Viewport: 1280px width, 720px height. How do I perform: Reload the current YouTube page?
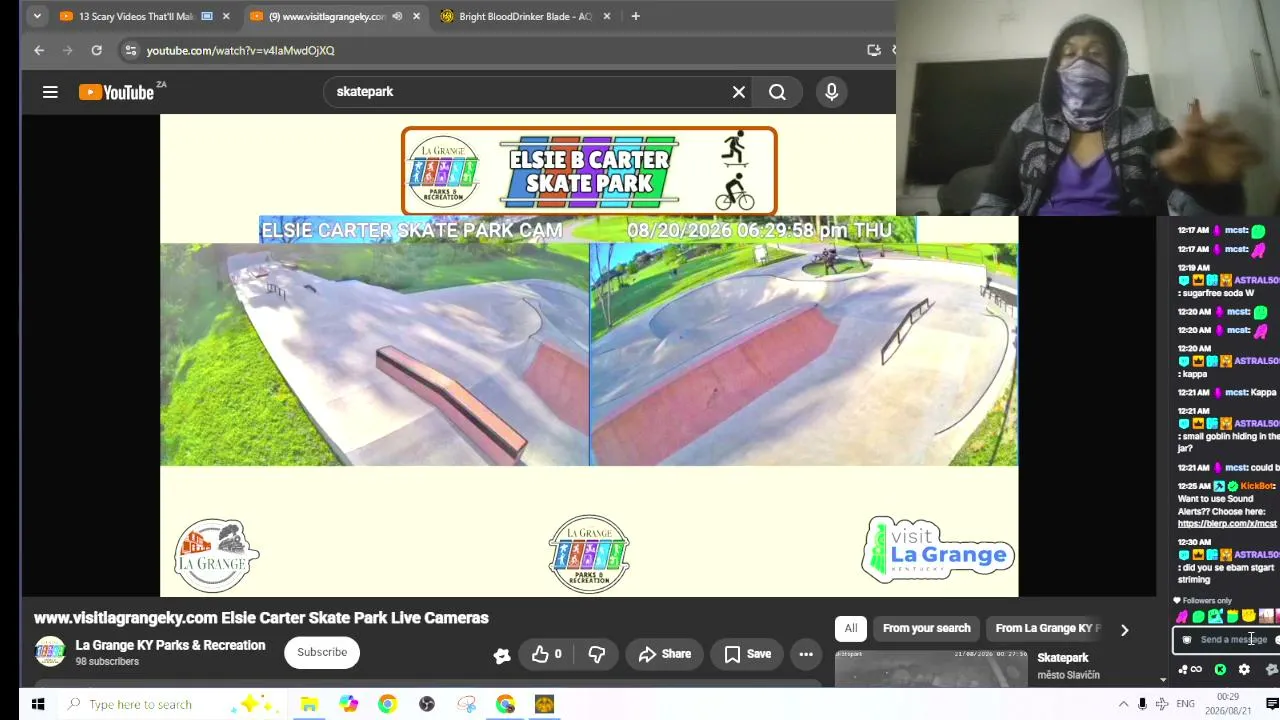[x=96, y=50]
